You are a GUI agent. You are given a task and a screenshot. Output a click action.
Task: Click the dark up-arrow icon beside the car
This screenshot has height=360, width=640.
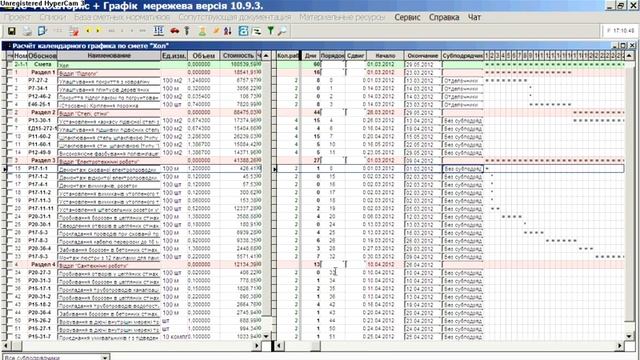(x=187, y=31)
